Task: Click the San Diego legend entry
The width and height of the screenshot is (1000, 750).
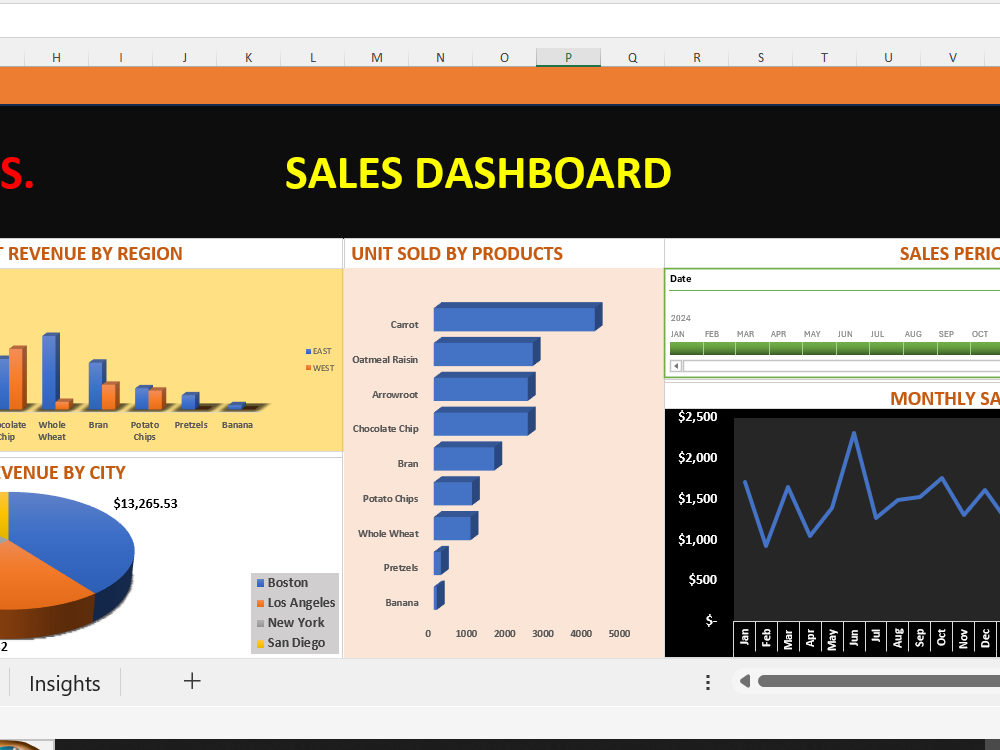Action: [x=291, y=643]
